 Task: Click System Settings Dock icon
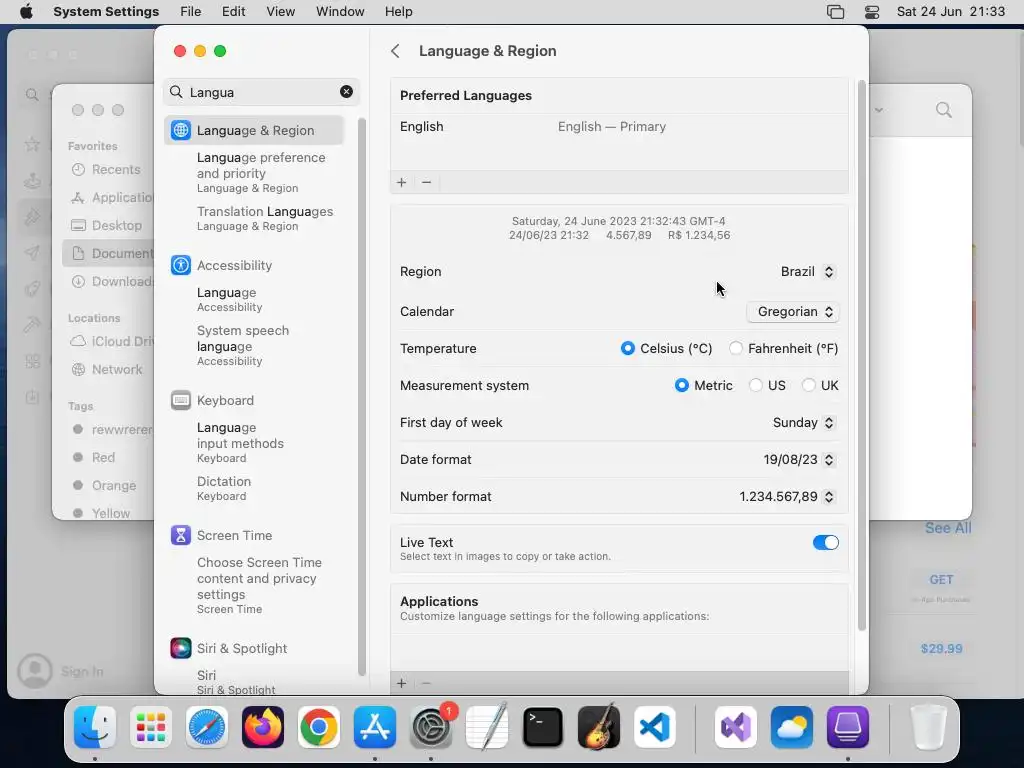431,727
